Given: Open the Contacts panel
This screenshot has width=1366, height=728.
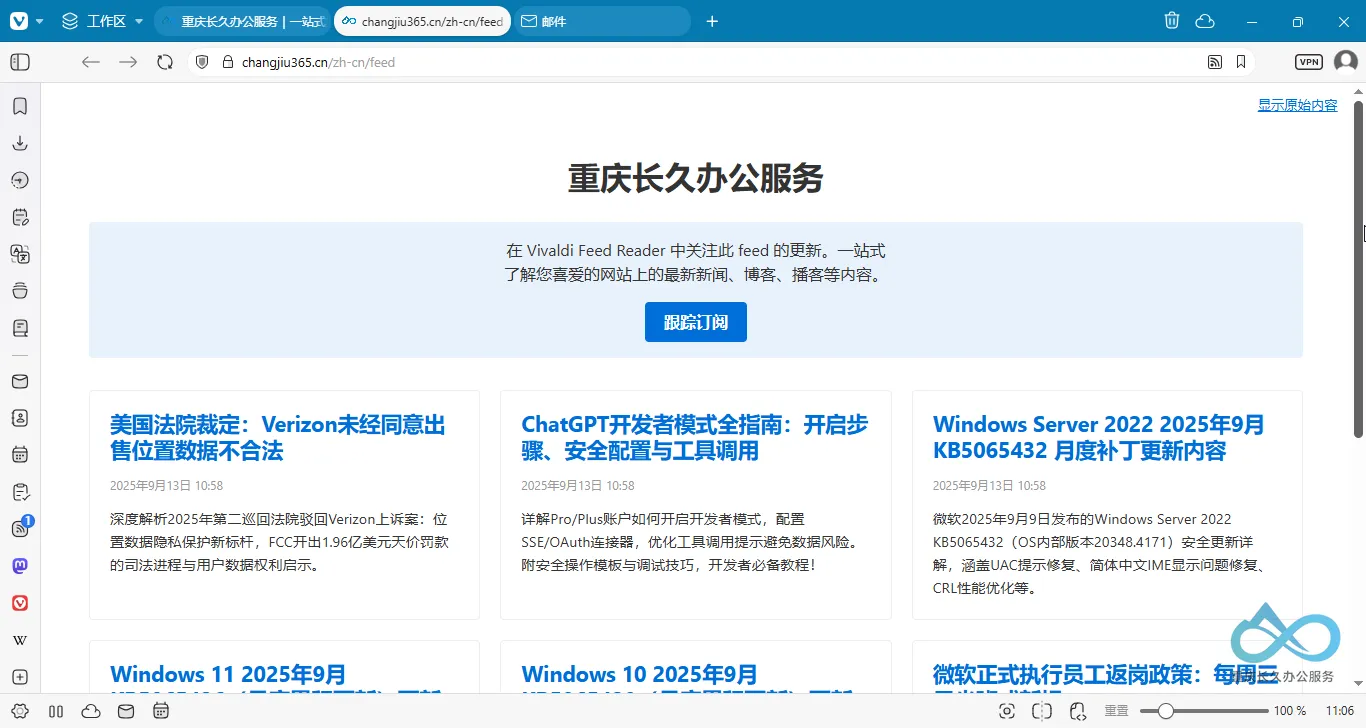Looking at the screenshot, I should tap(20, 418).
